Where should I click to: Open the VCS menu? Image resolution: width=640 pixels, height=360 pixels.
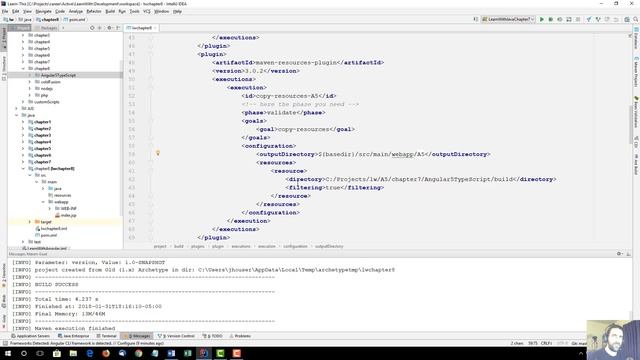(147, 11)
